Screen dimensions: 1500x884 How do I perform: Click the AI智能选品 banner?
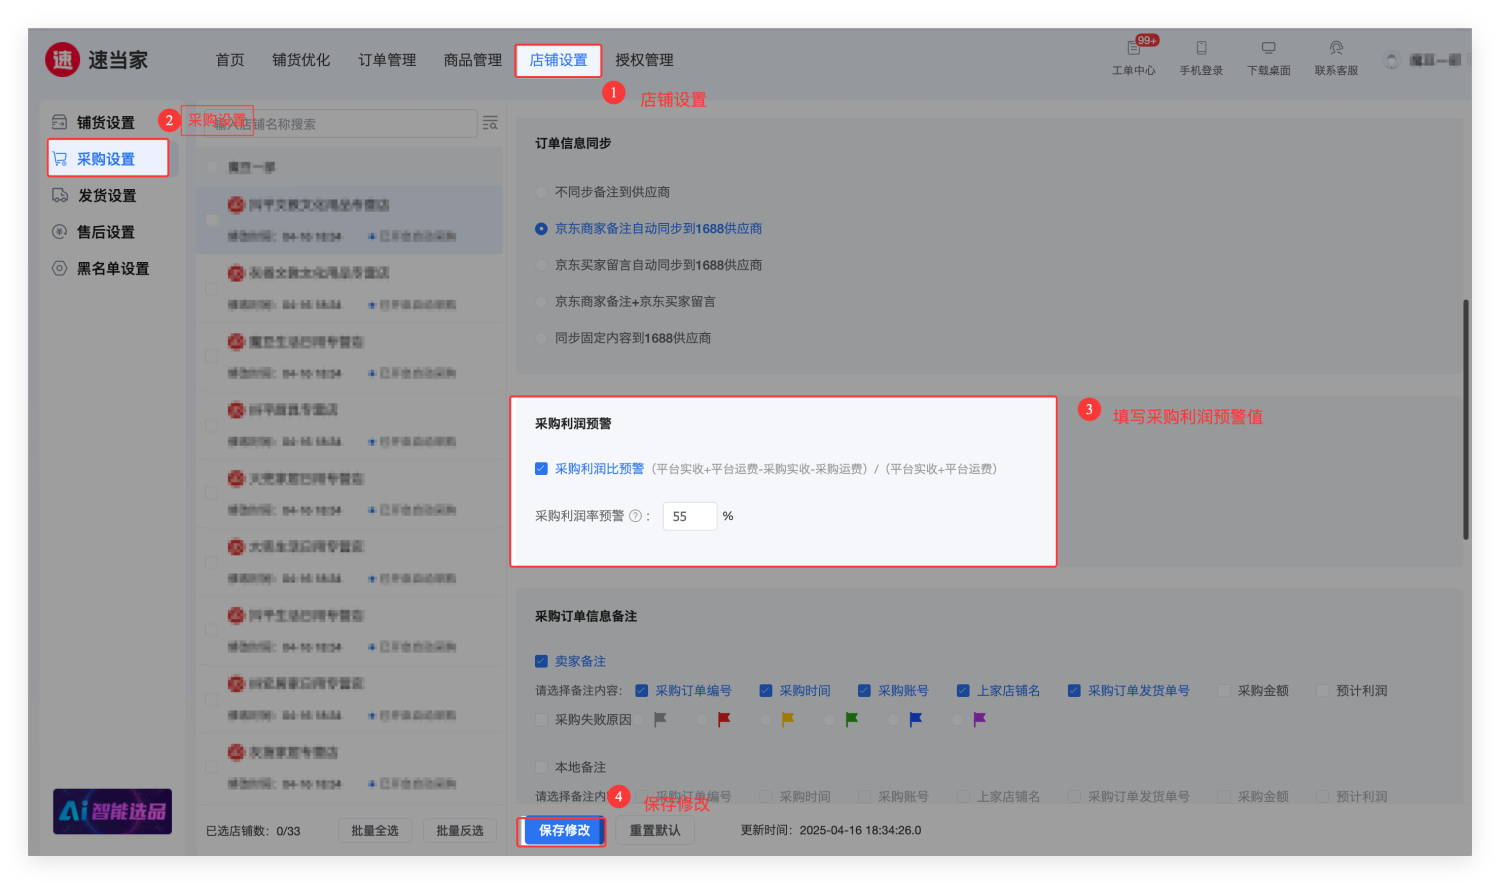point(112,811)
